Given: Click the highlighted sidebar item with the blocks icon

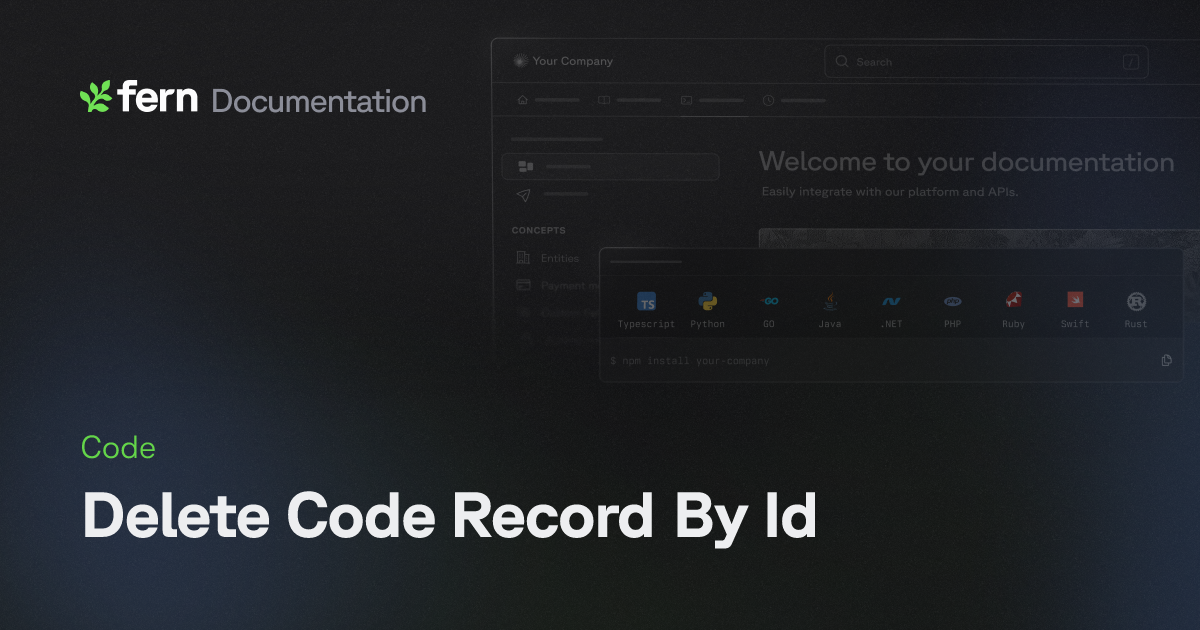Looking at the screenshot, I should pos(610,167).
